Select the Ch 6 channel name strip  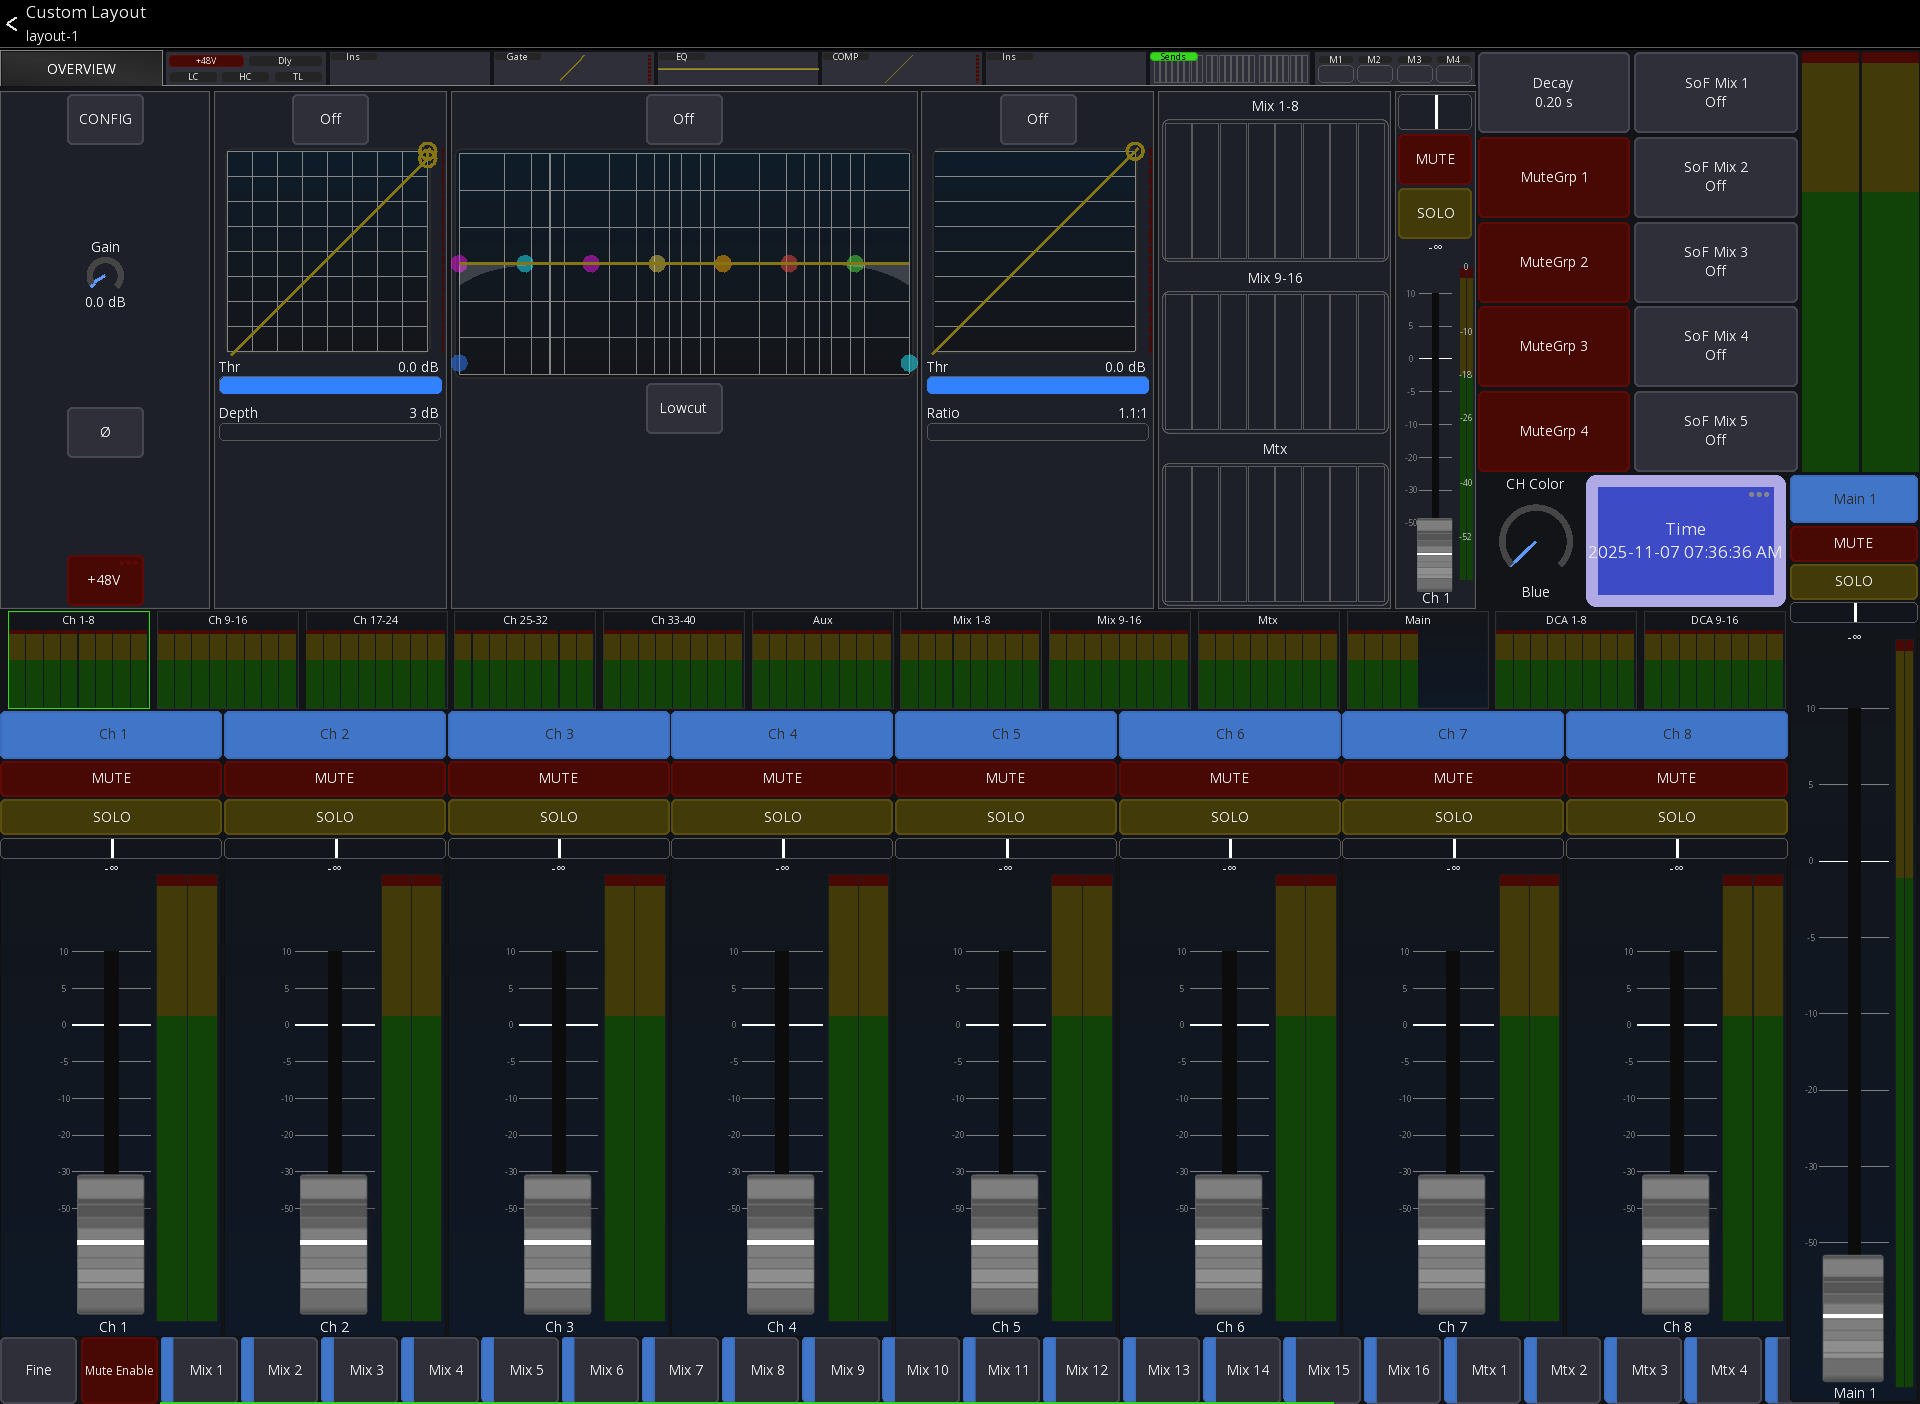(1230, 734)
